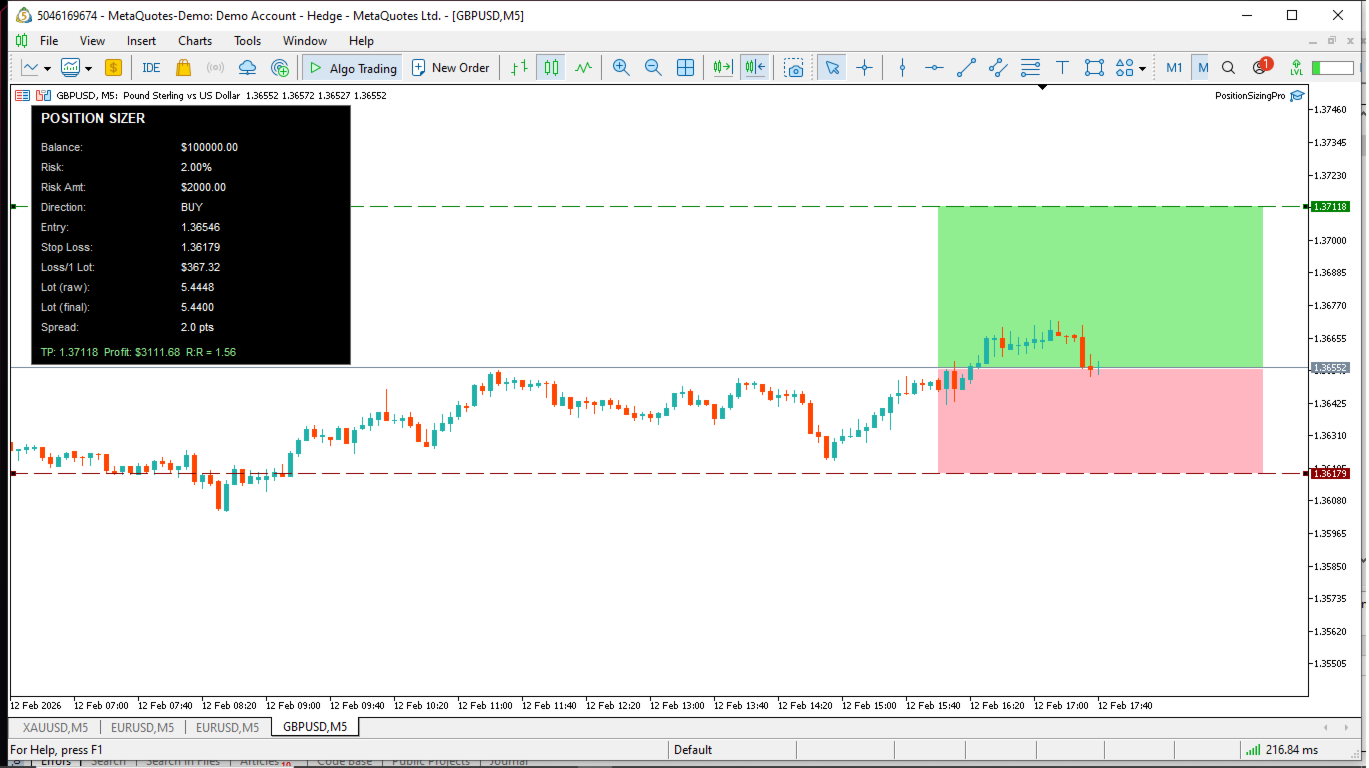Expand the chart type dropdown arrow
1369x768 pixels.
[47, 68]
